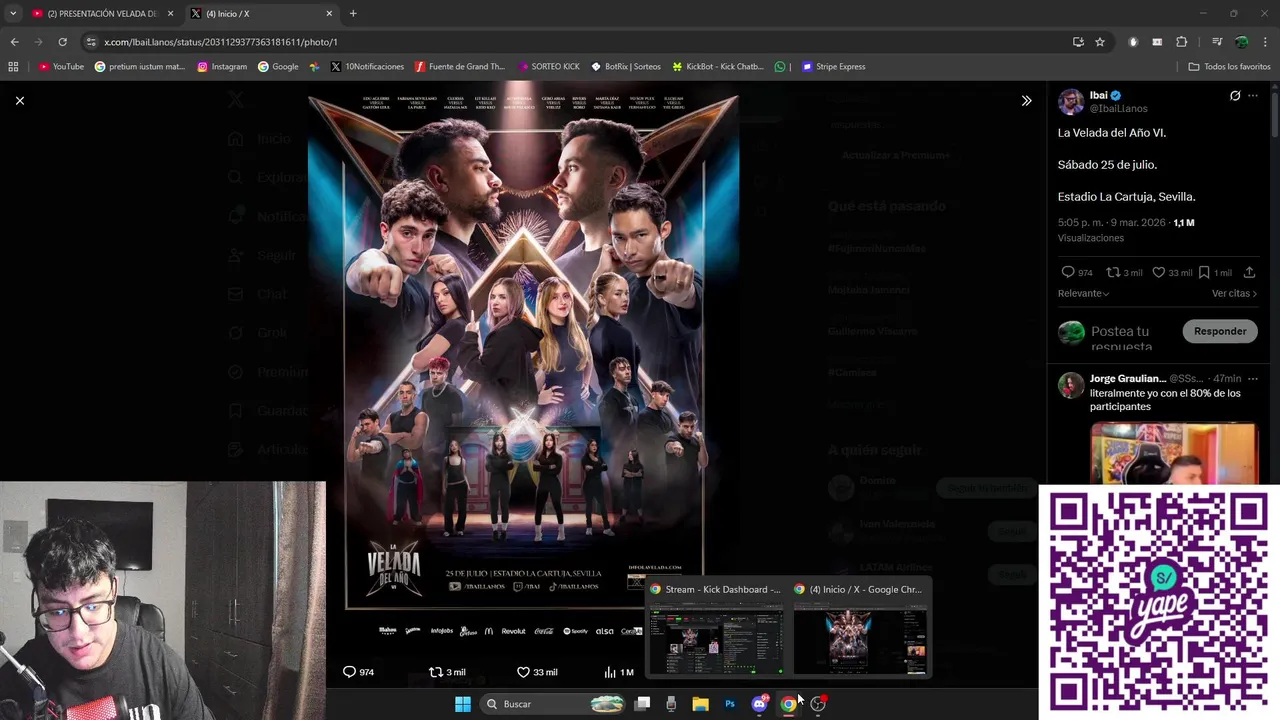The image size is (1280, 720).
Task: Open the SORTEO KICK bookmark
Action: 549,67
